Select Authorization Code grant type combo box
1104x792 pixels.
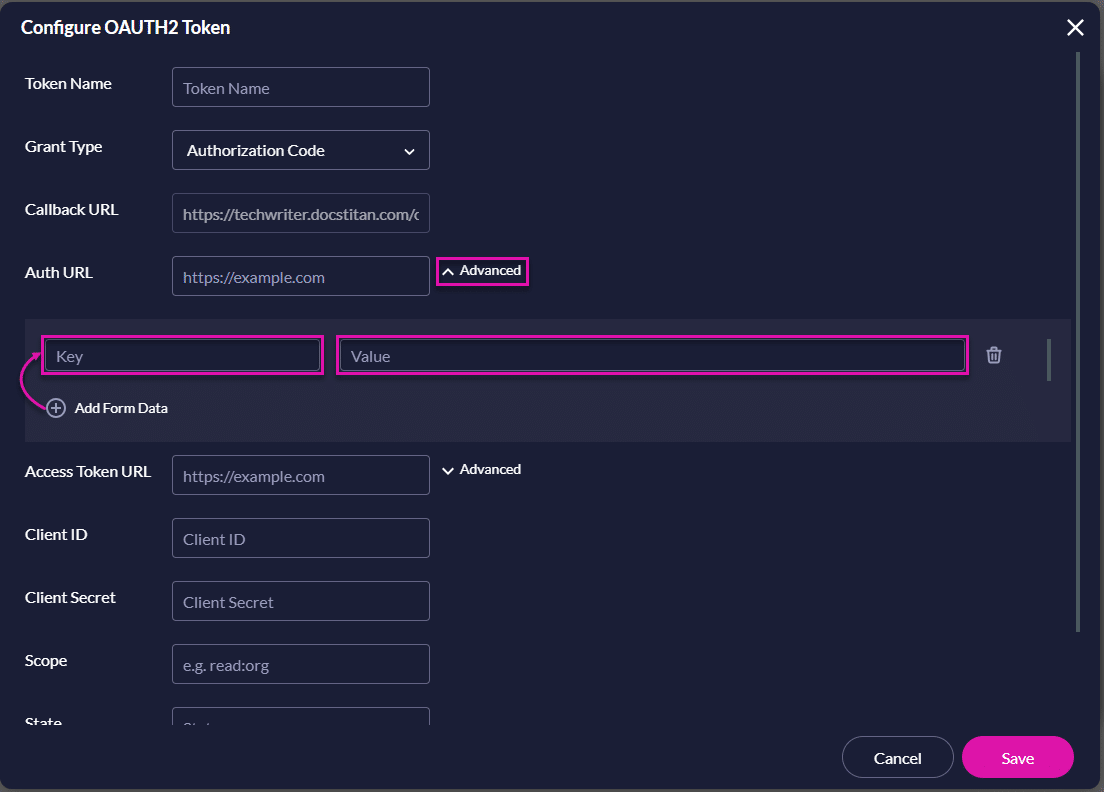pos(300,150)
